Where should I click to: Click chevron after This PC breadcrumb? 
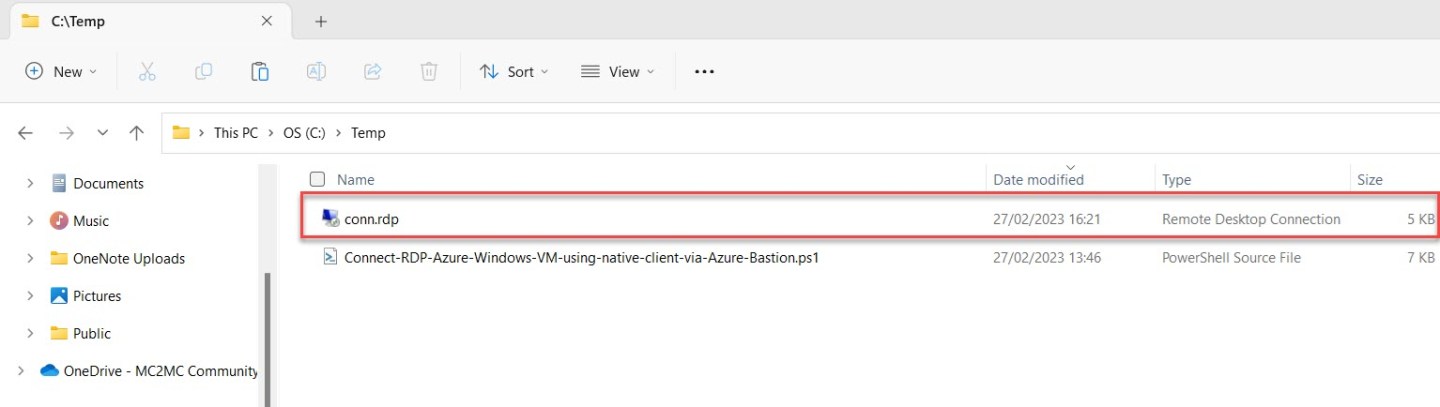(270, 133)
